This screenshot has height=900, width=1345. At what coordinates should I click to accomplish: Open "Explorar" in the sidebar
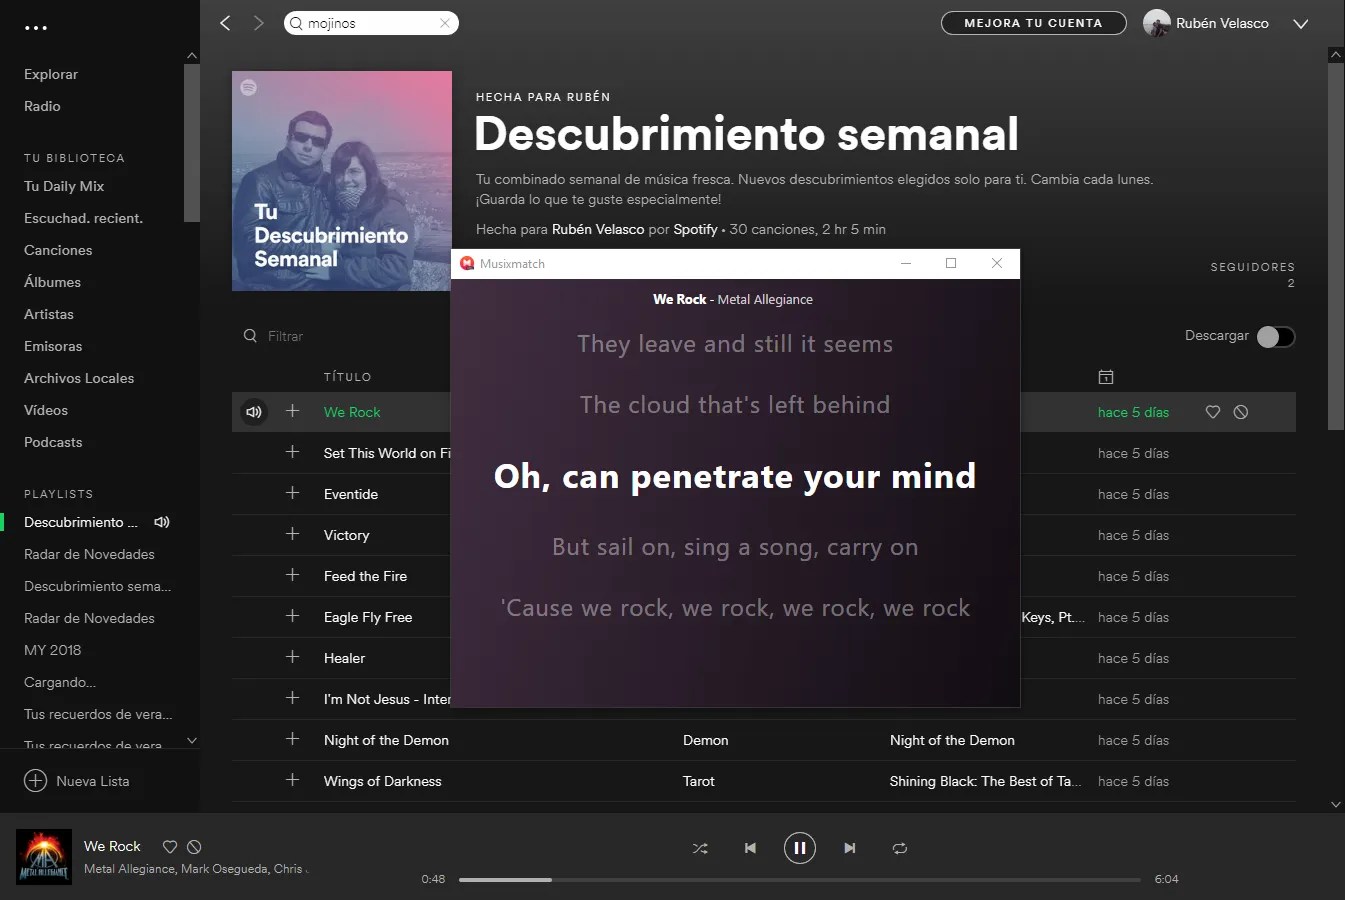coord(50,73)
